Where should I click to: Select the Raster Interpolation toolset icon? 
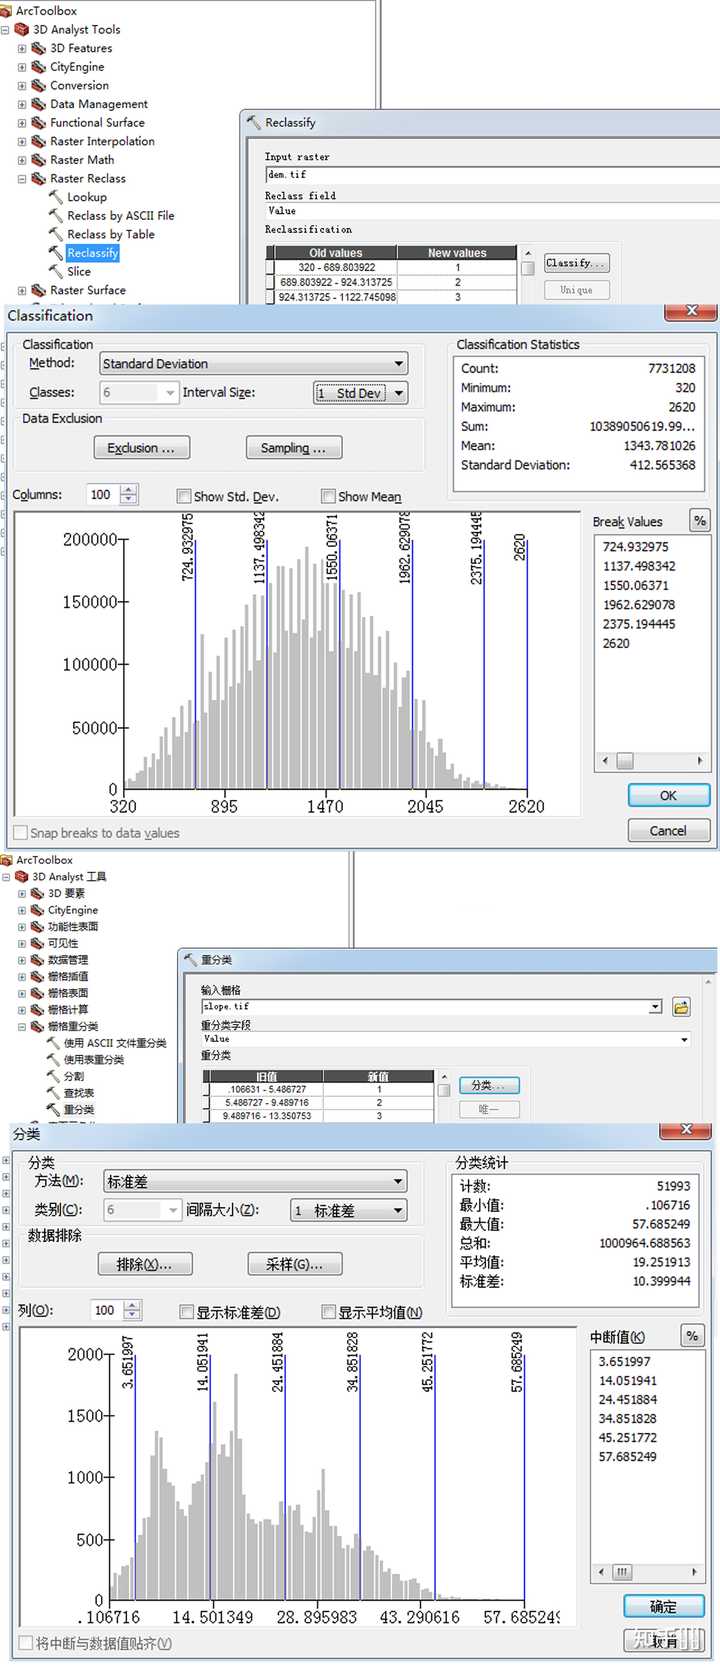tap(38, 141)
